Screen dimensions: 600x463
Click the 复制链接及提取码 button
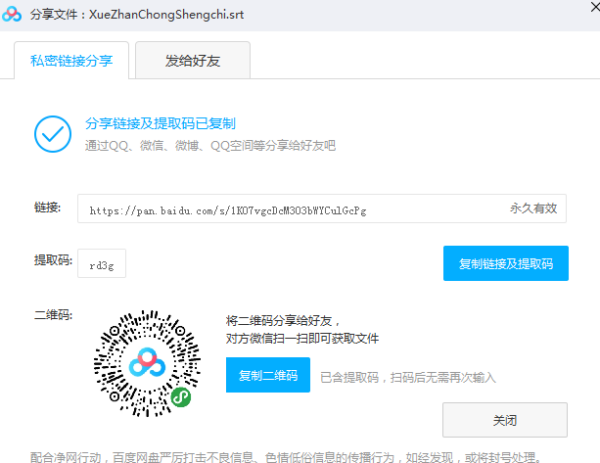pyautogui.click(x=506, y=263)
